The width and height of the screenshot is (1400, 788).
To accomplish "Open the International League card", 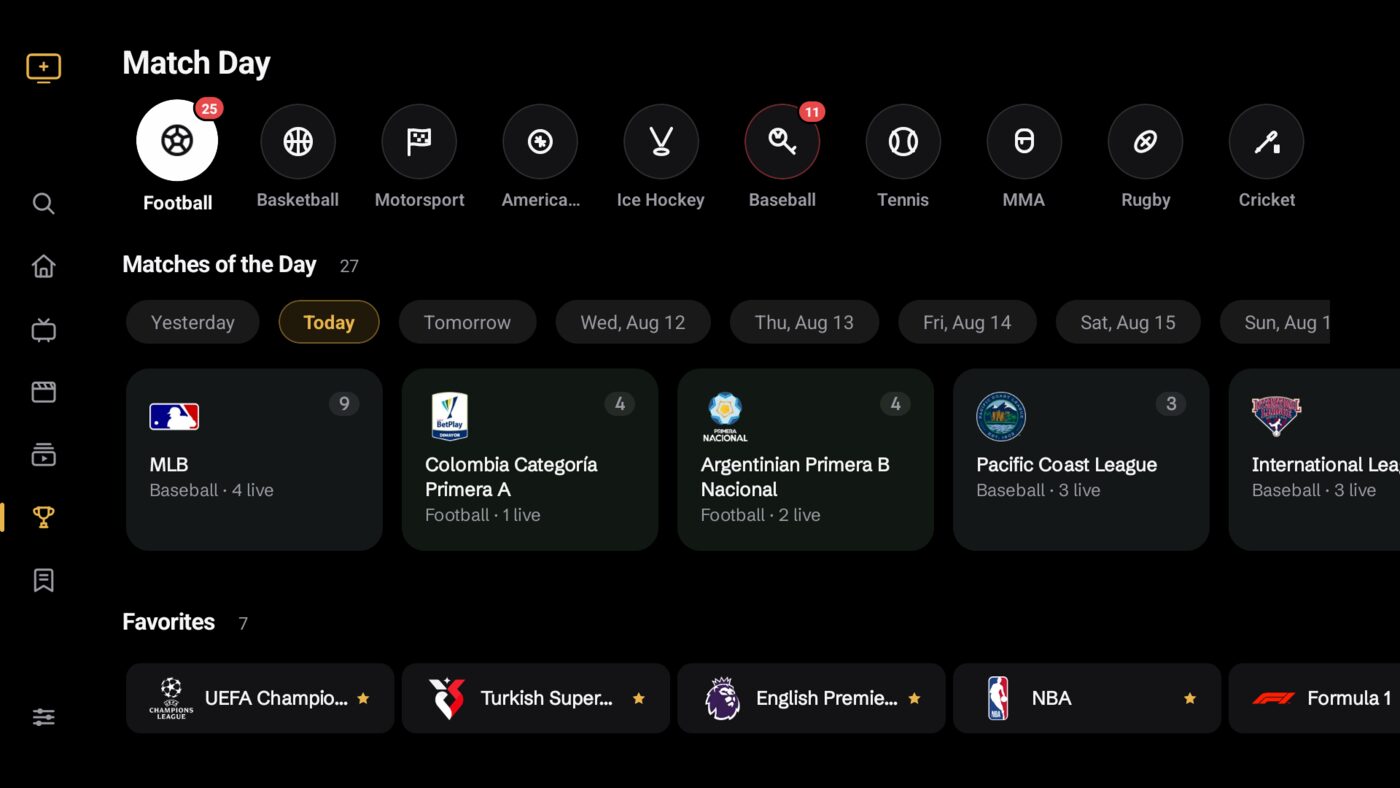I will click(x=1314, y=460).
